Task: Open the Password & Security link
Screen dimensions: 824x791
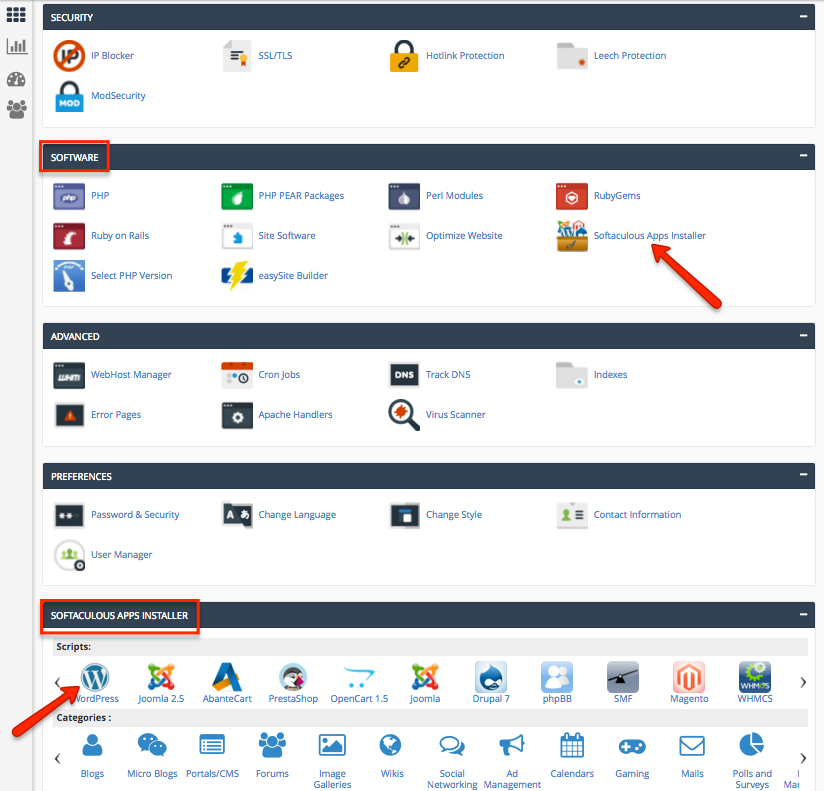Action: (x=135, y=515)
